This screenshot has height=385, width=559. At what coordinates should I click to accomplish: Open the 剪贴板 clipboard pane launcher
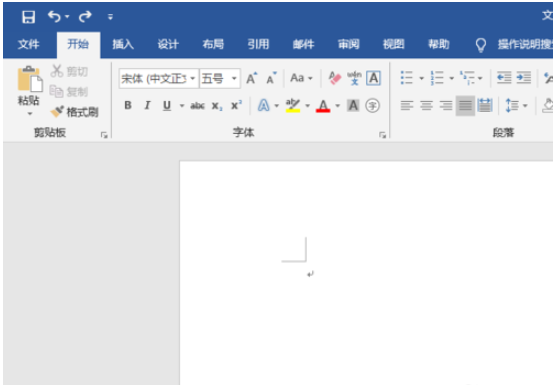coord(104,135)
